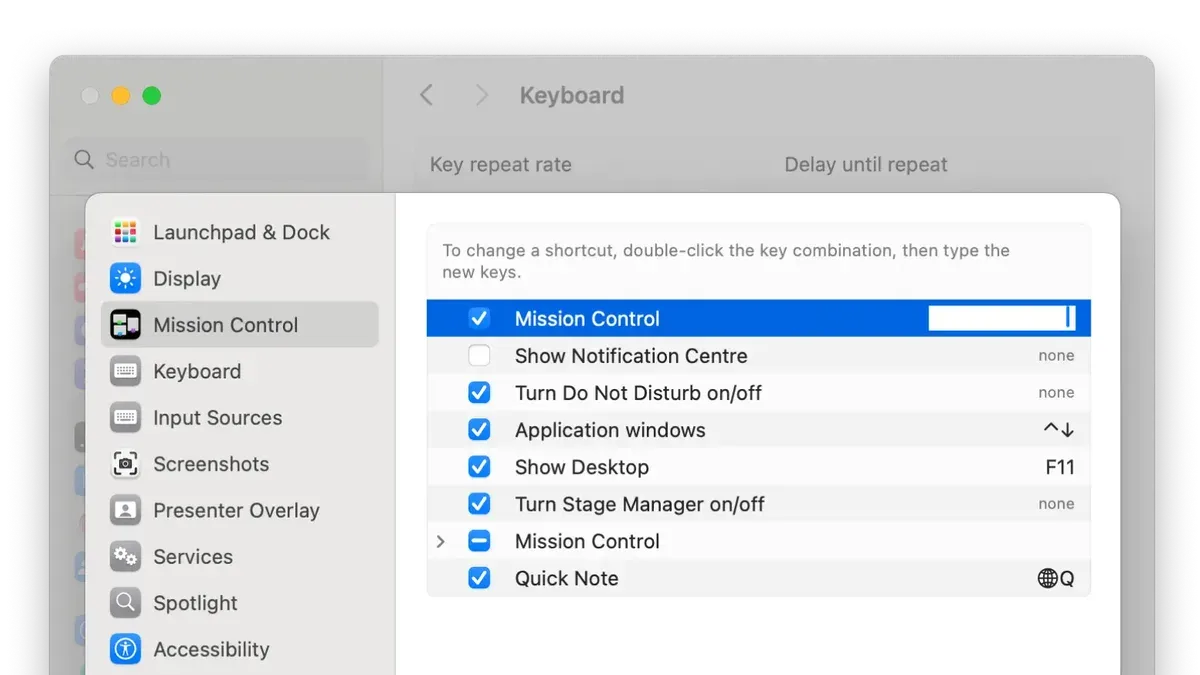Uncheck Application windows checkbox
Viewport: 1200px width, 675px height.
tap(479, 430)
